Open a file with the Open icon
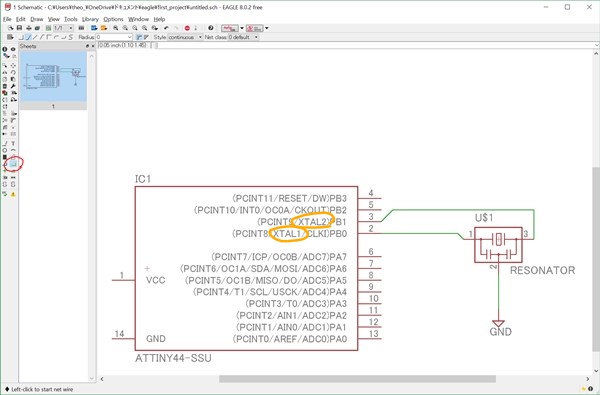The height and width of the screenshot is (395, 600). [x=11, y=28]
